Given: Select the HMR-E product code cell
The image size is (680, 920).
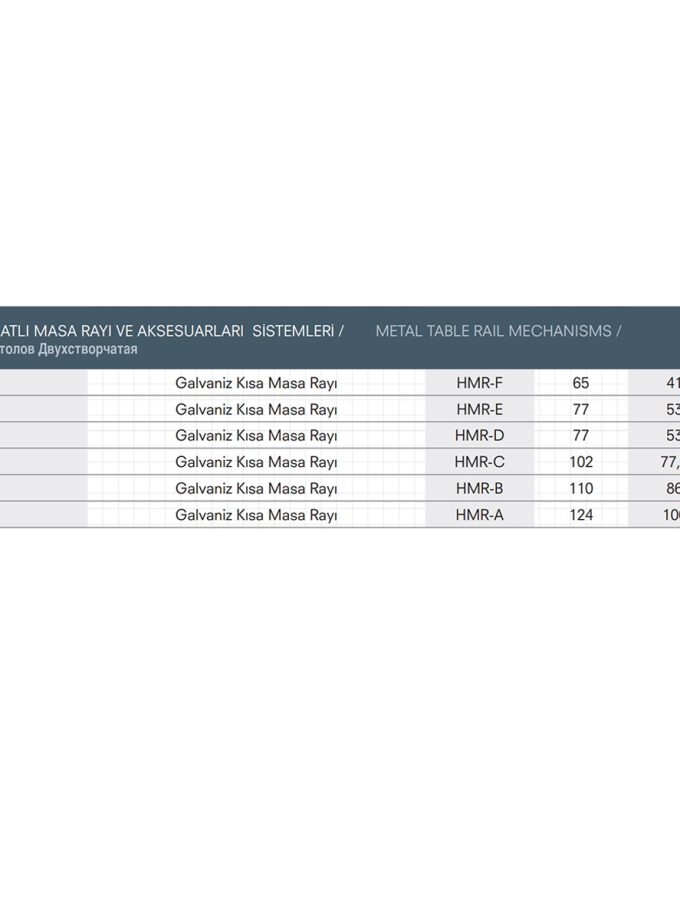Looking at the screenshot, I should pos(479,409).
